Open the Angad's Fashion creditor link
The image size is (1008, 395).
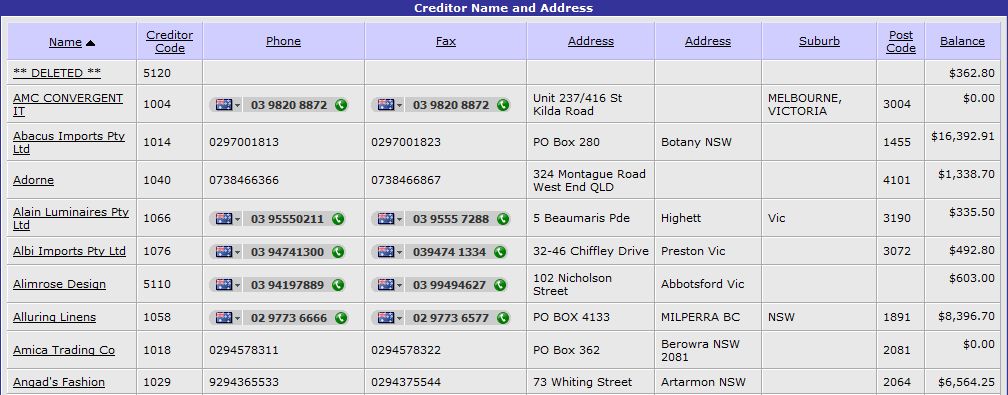coord(58,382)
